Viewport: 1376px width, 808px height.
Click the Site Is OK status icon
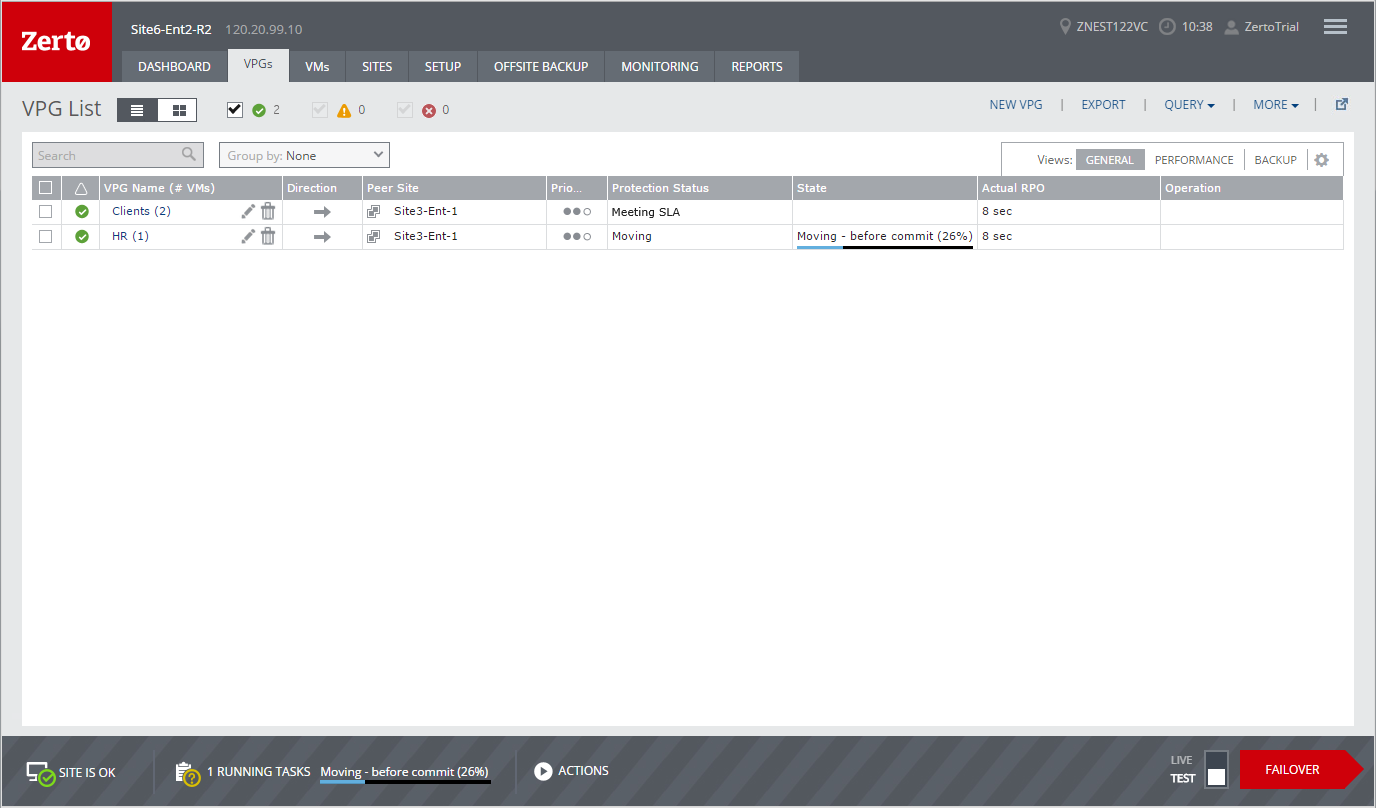click(x=40, y=773)
